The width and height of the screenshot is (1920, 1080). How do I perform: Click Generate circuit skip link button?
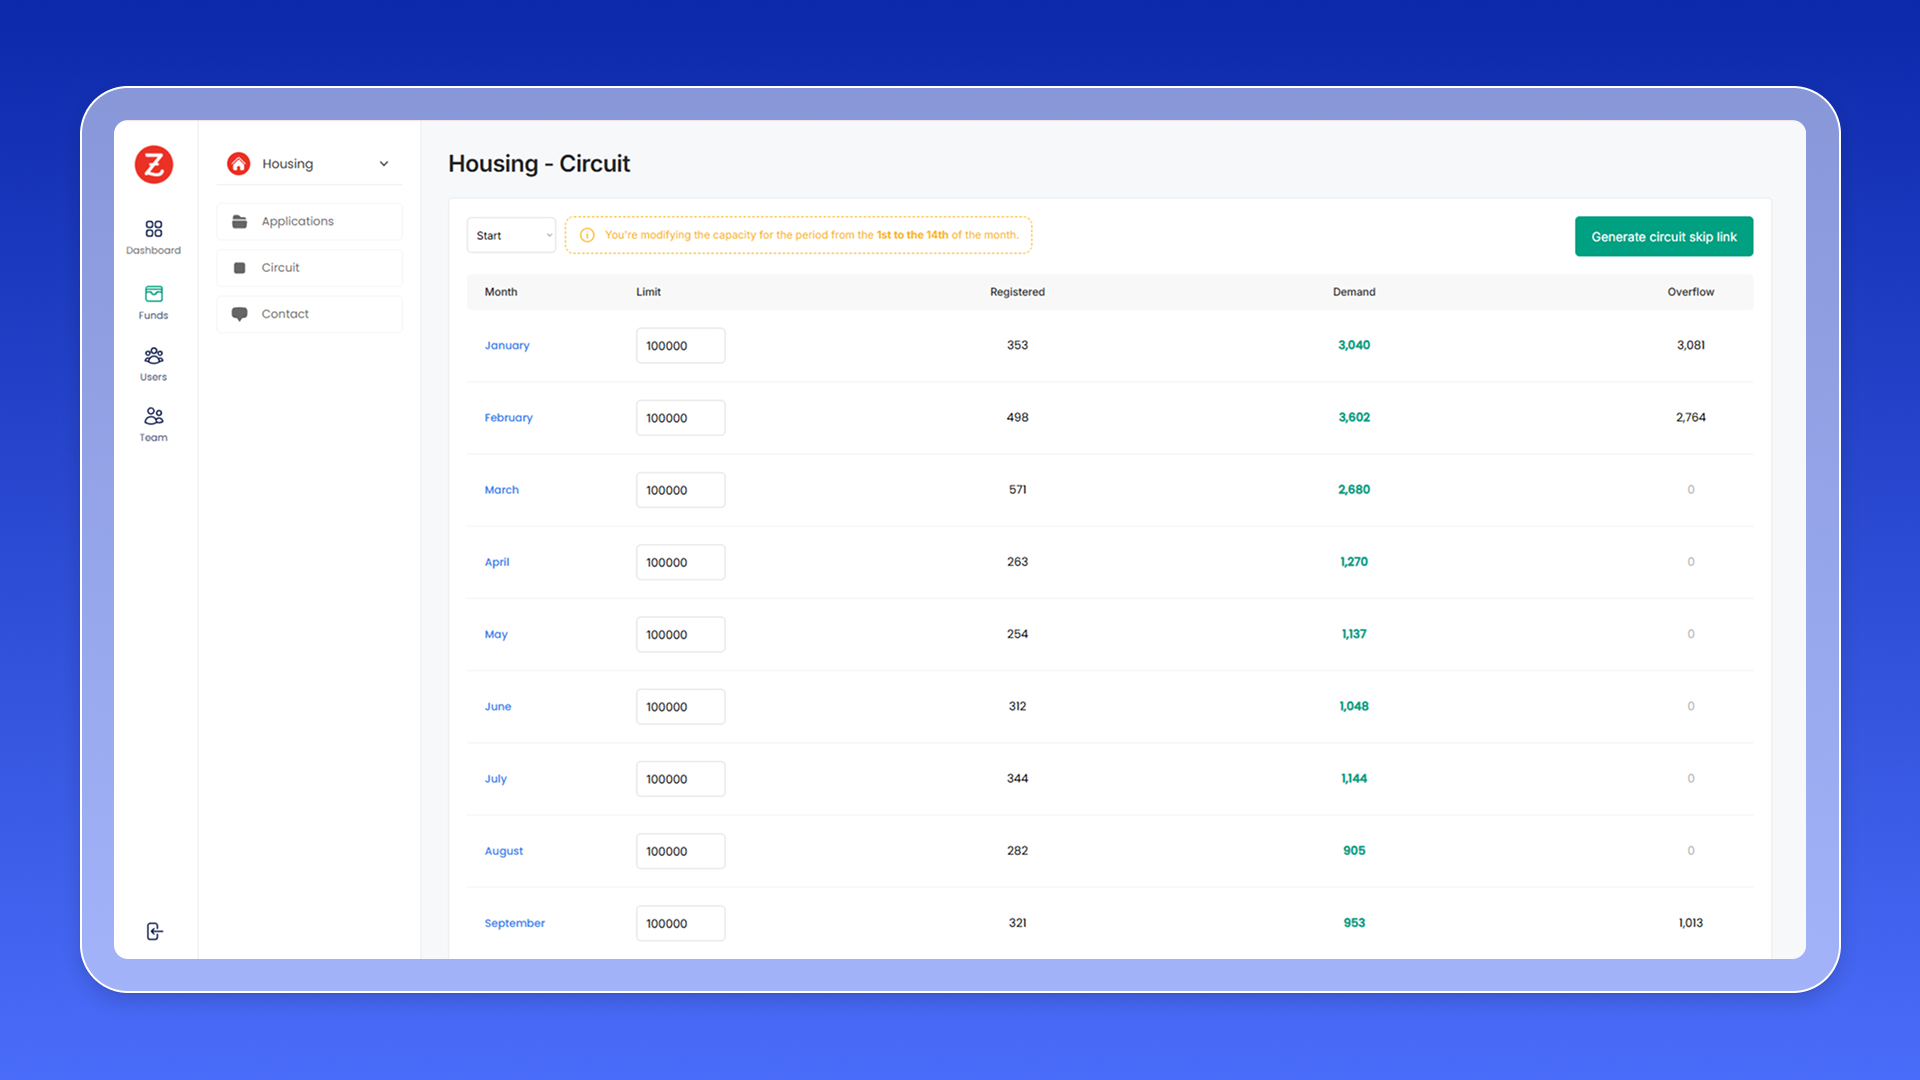(x=1663, y=237)
